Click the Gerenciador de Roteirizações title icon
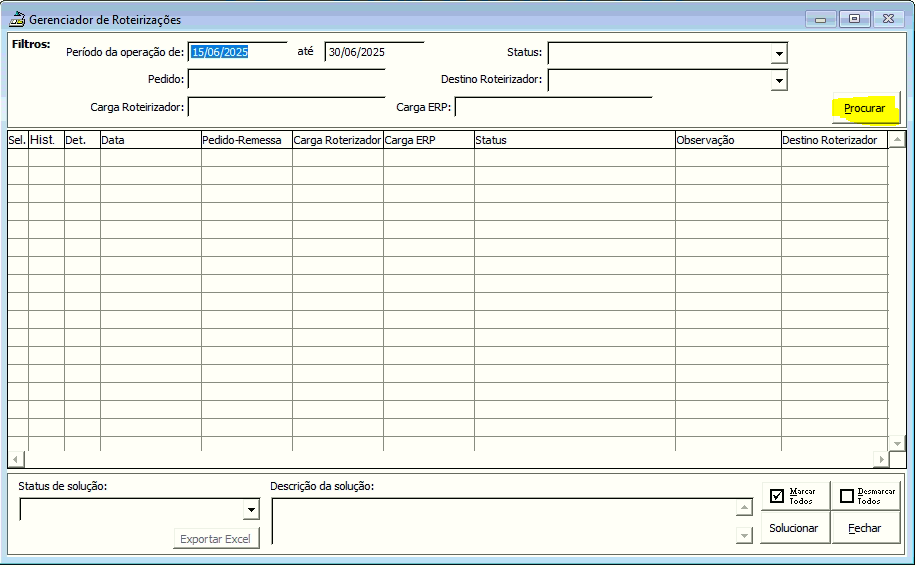The width and height of the screenshot is (916, 567). (17, 19)
